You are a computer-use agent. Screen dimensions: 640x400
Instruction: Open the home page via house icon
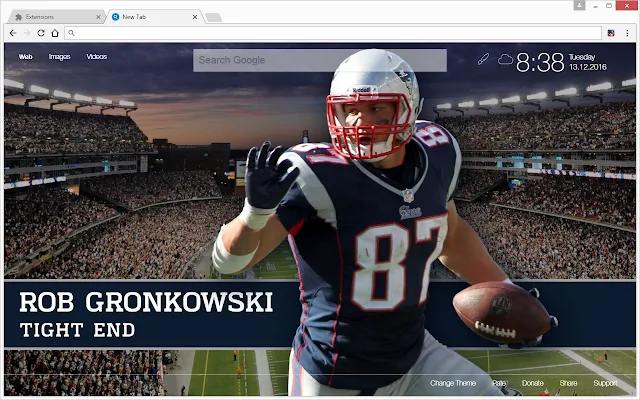point(55,33)
